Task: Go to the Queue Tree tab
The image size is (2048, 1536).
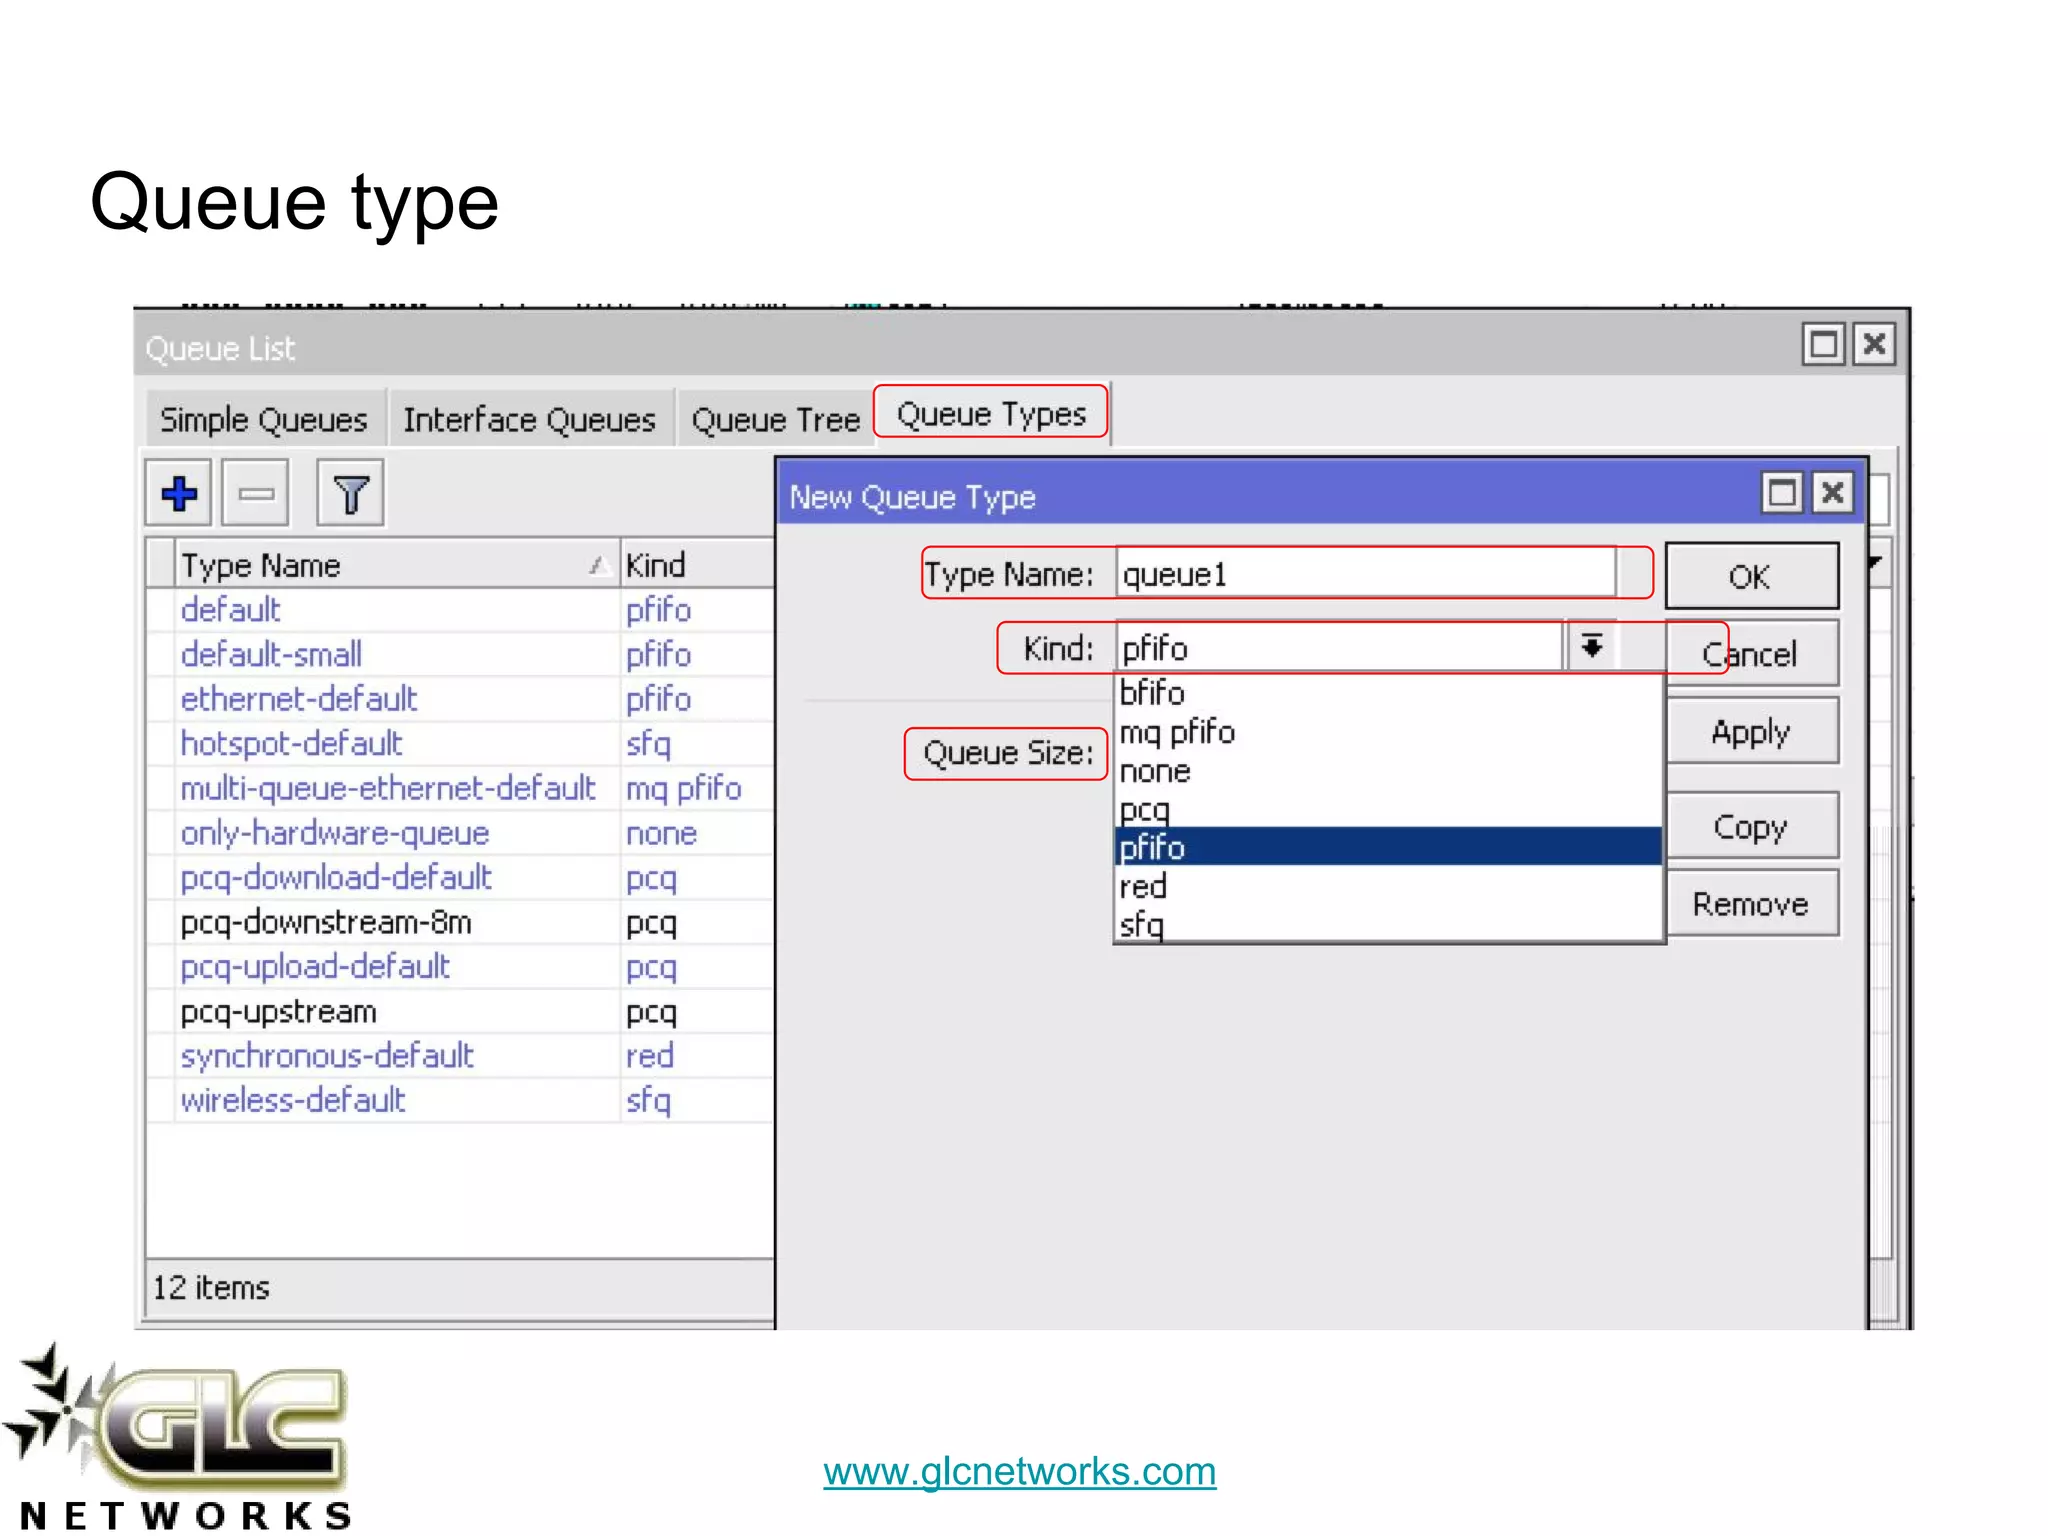Action: (775, 420)
